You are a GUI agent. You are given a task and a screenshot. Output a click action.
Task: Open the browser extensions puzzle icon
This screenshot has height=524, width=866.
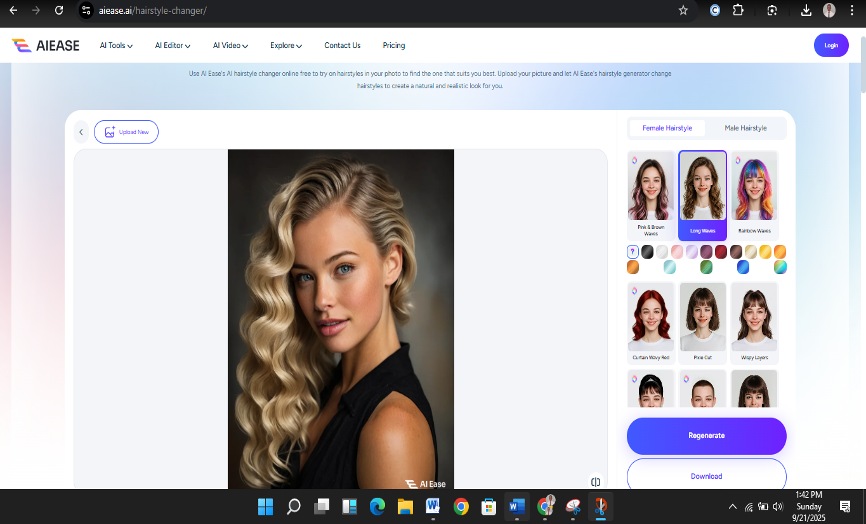tap(738, 10)
